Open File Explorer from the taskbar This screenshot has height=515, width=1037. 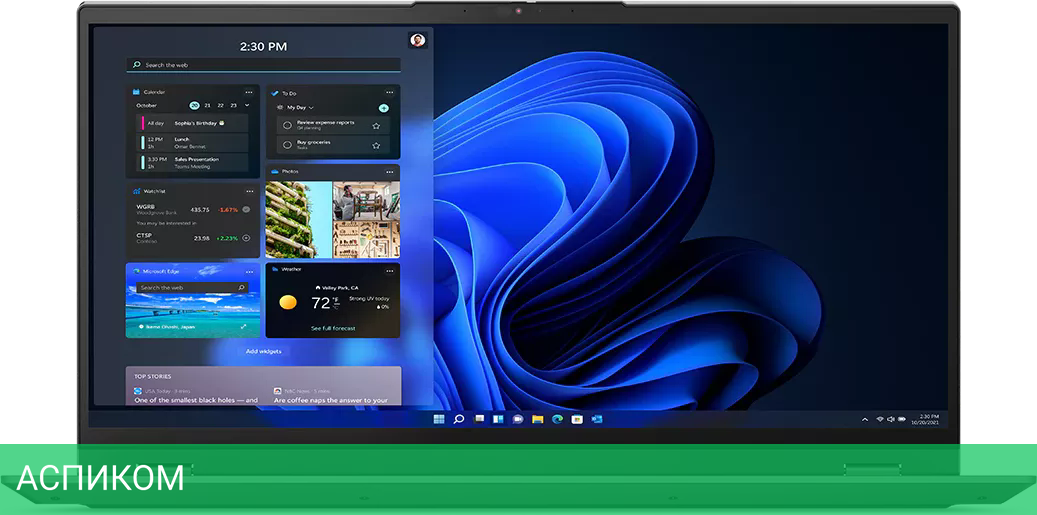pyautogui.click(x=537, y=419)
